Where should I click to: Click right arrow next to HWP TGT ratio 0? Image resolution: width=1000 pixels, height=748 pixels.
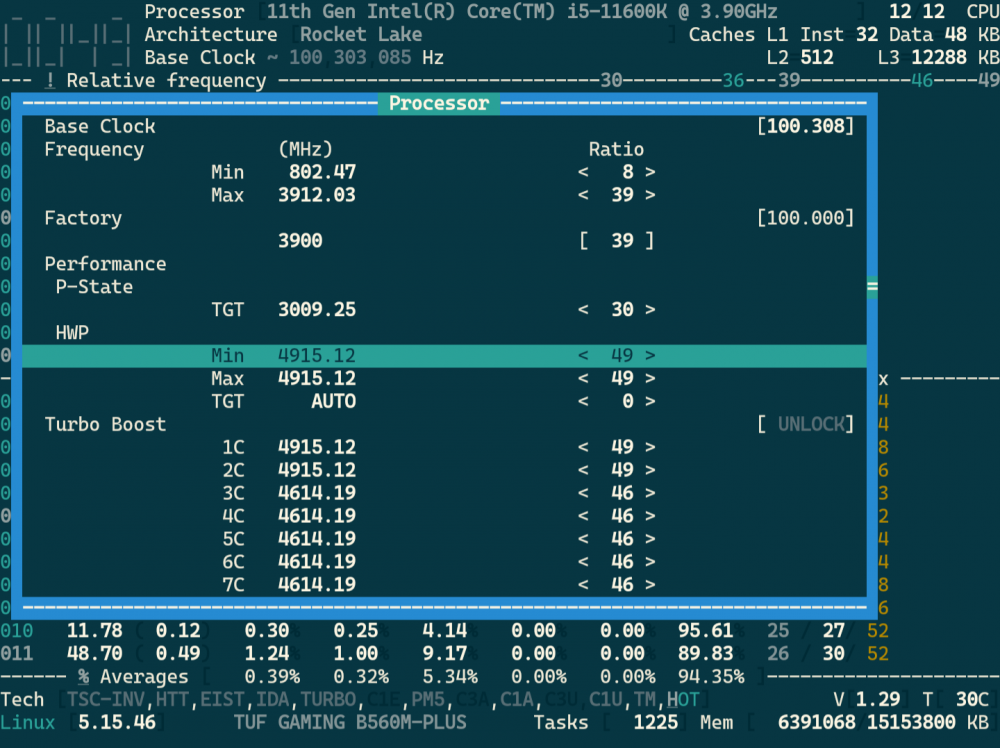pyautogui.click(x=650, y=402)
